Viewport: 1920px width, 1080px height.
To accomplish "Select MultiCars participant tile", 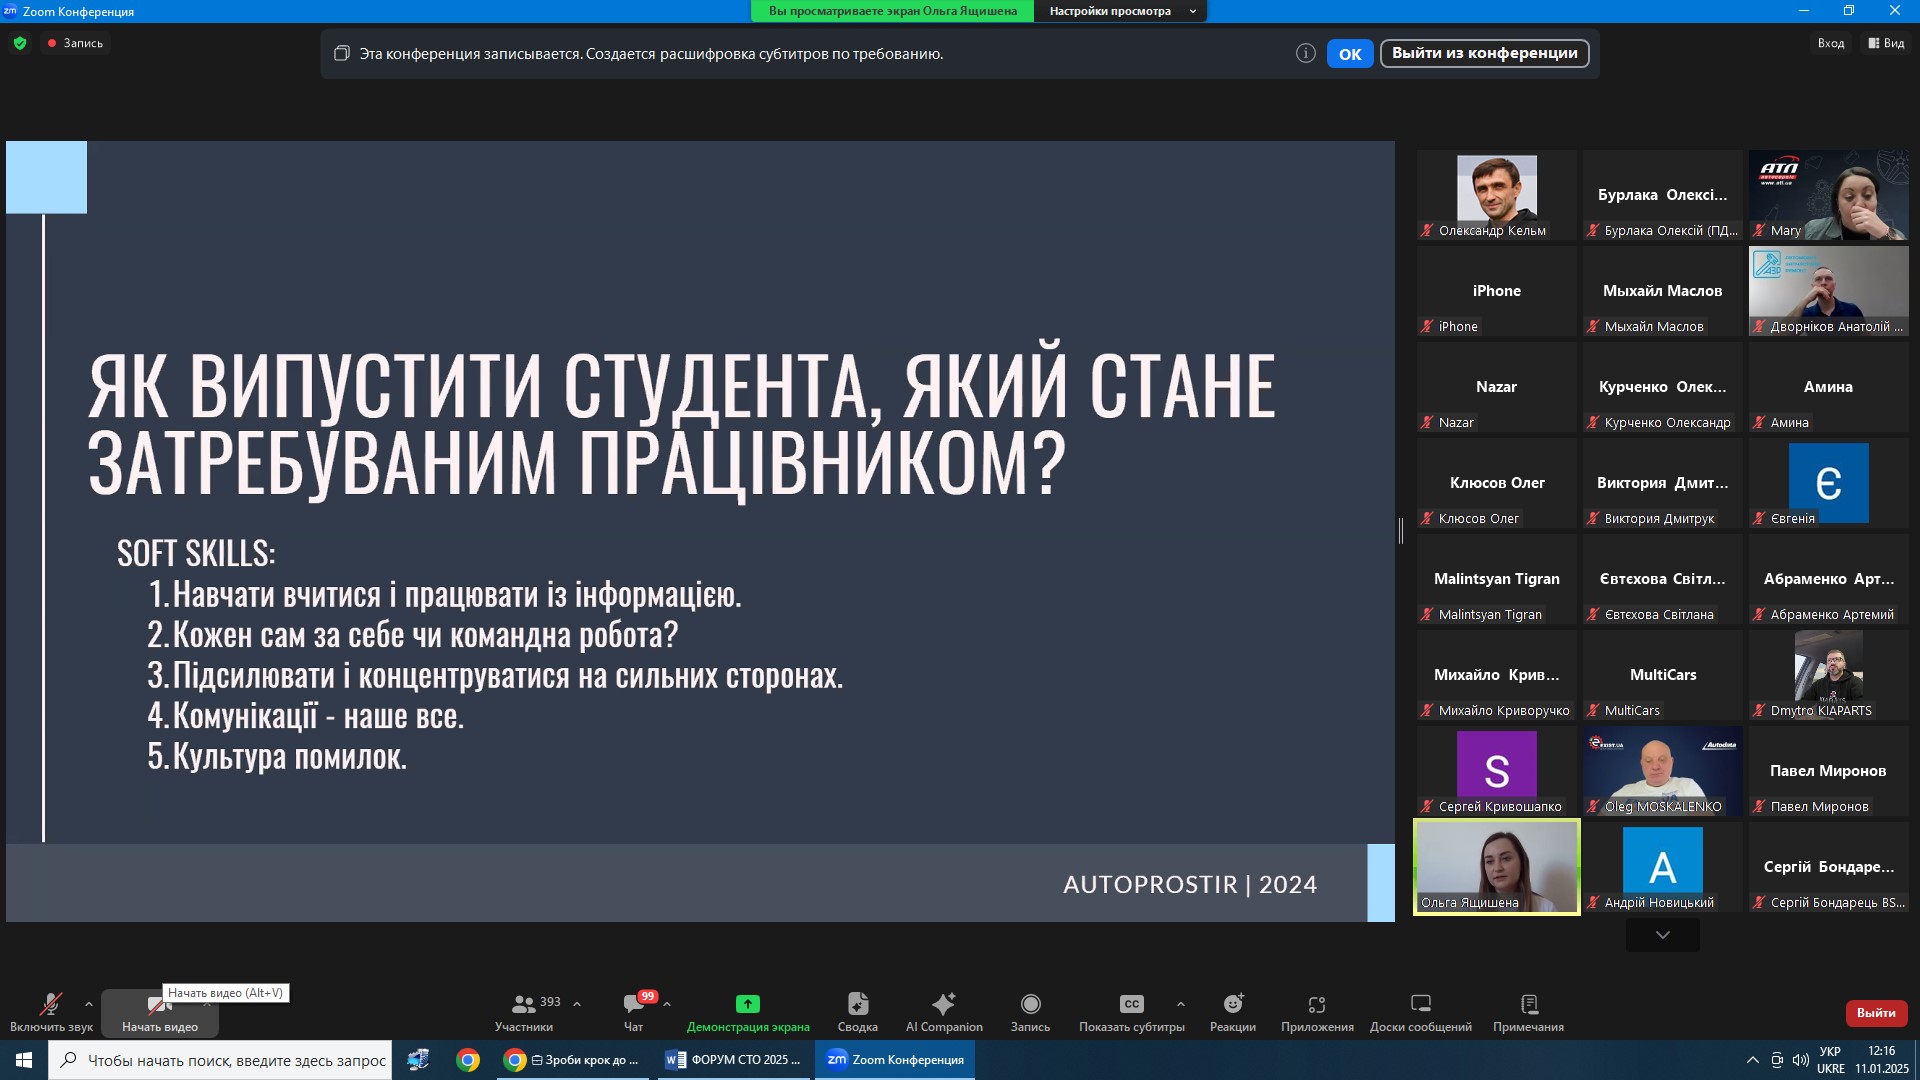I will (1662, 675).
